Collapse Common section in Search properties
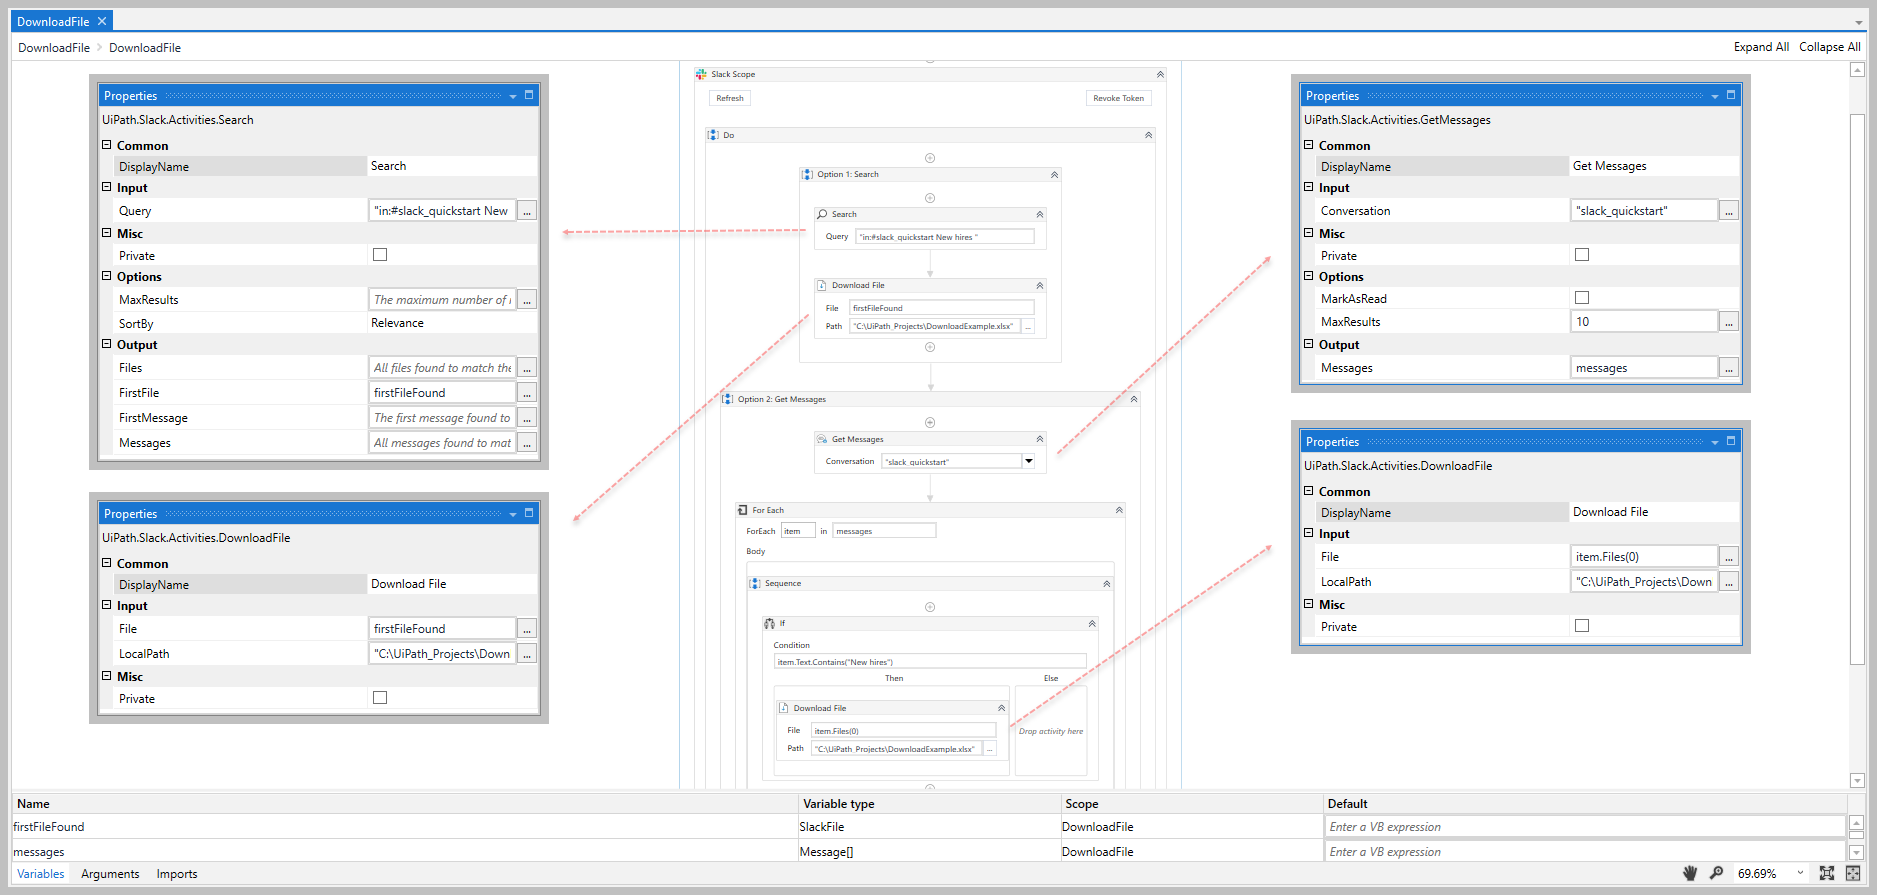This screenshot has height=895, width=1877. [107, 145]
